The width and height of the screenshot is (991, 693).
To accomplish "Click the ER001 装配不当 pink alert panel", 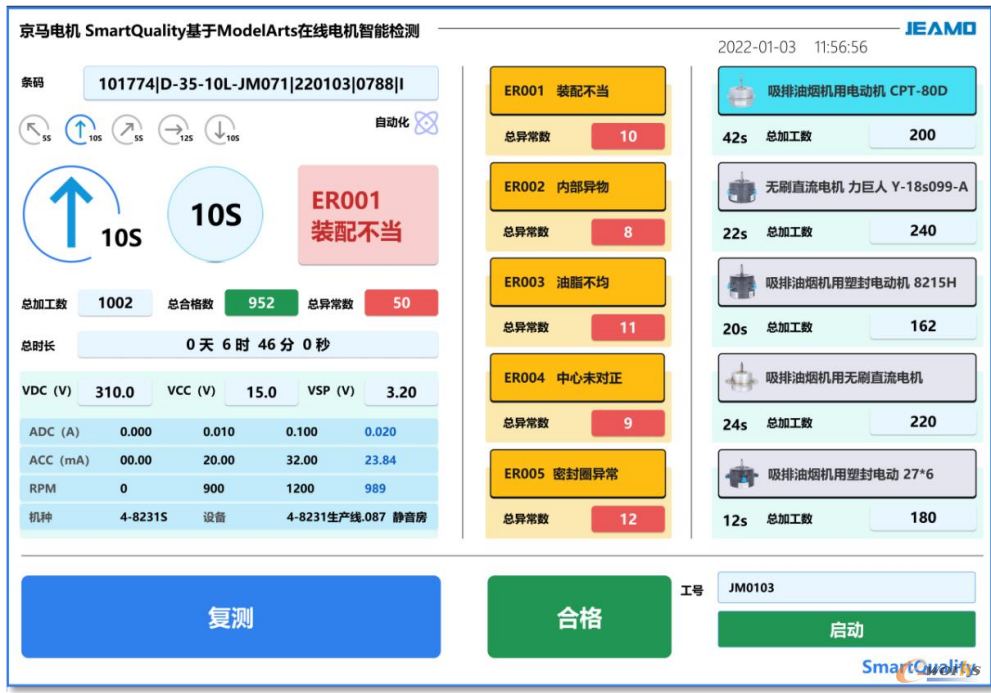I will coord(368,215).
